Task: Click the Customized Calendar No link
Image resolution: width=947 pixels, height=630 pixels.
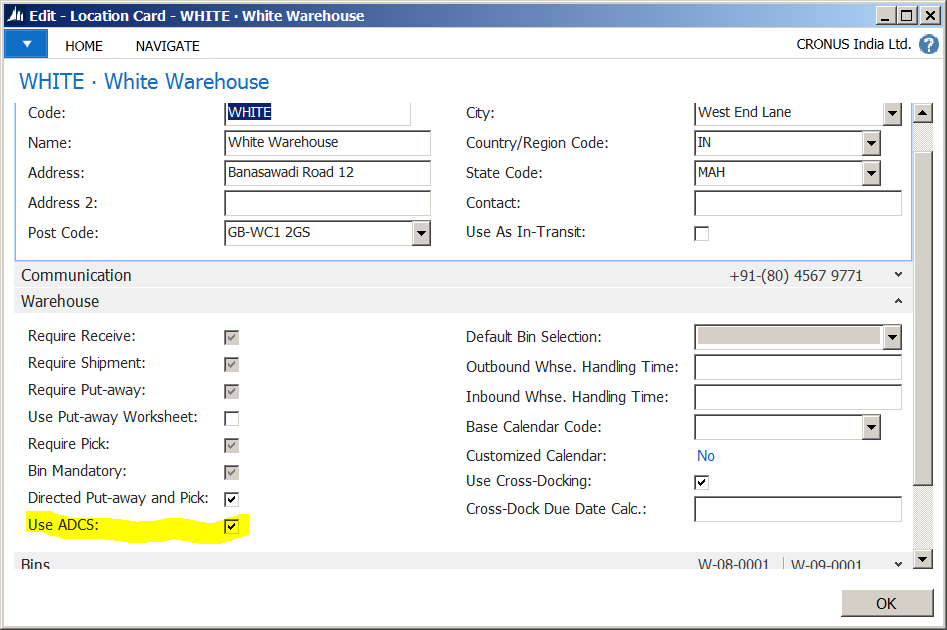Action: tap(705, 456)
